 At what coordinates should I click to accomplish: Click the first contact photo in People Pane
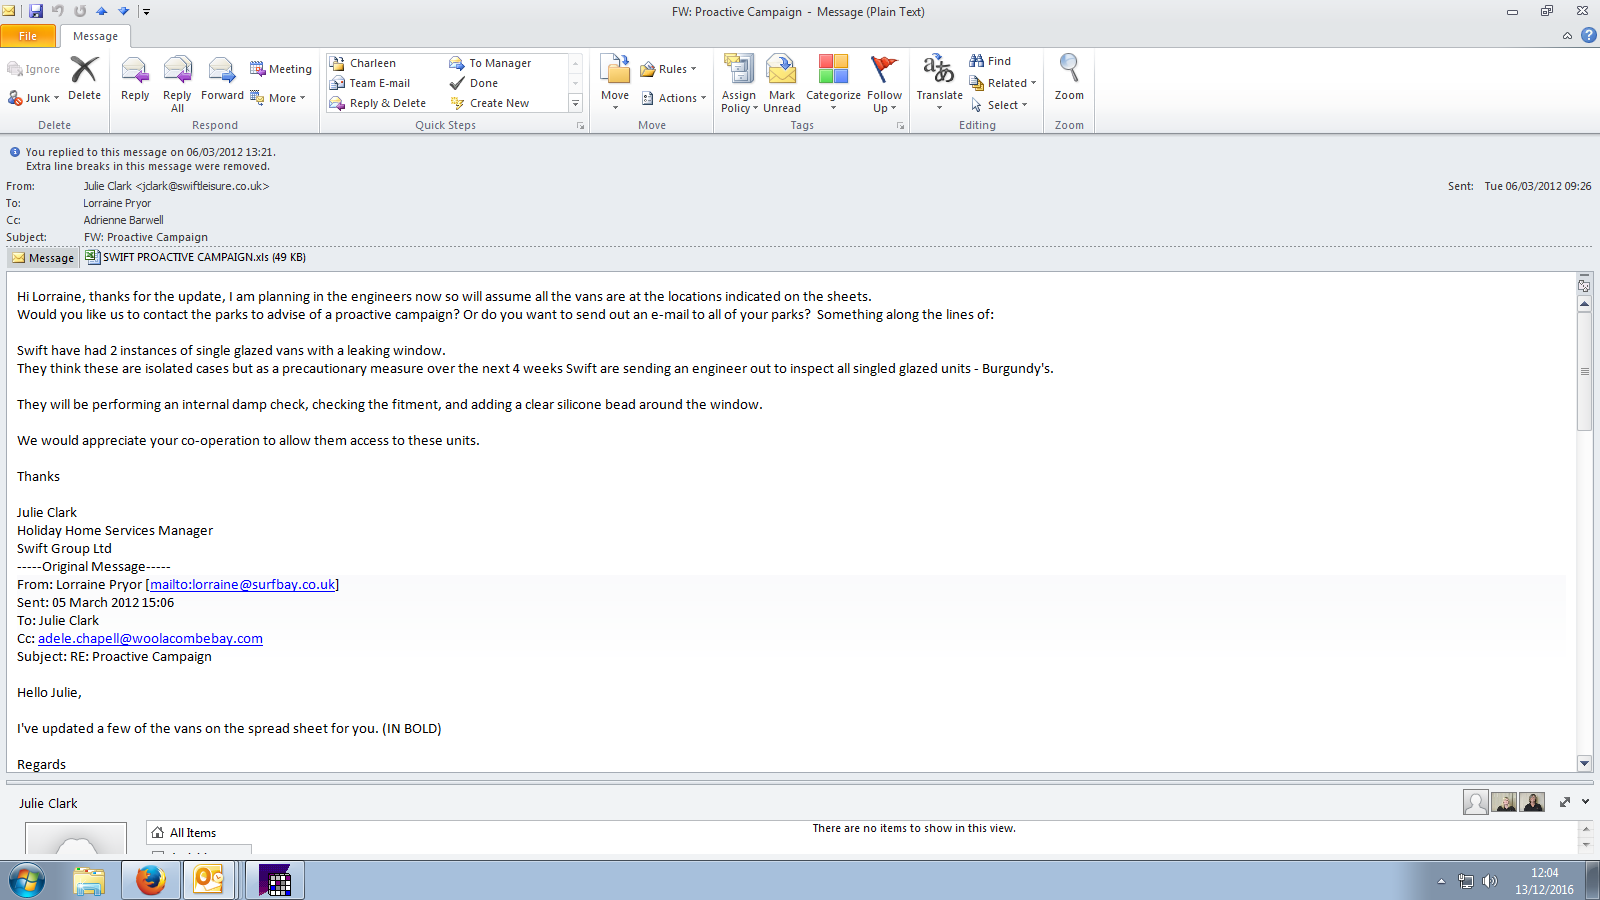point(1475,802)
